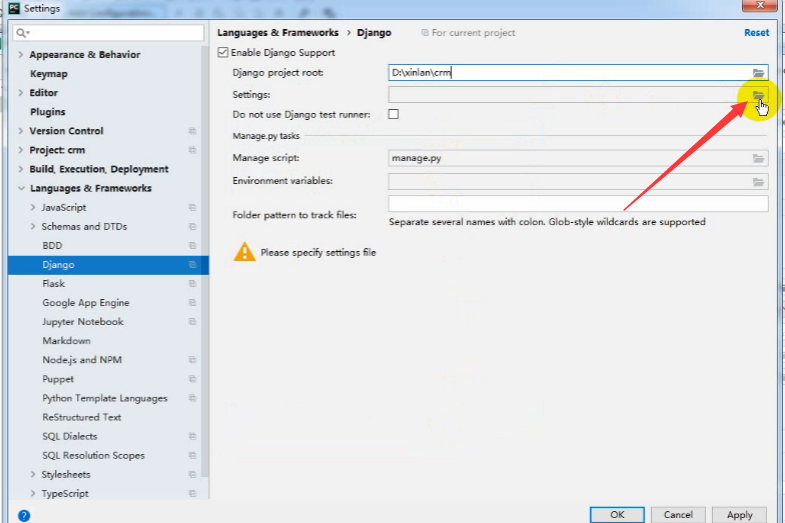Click Cancel button
This screenshot has width=785, height=523.
pyautogui.click(x=678, y=515)
